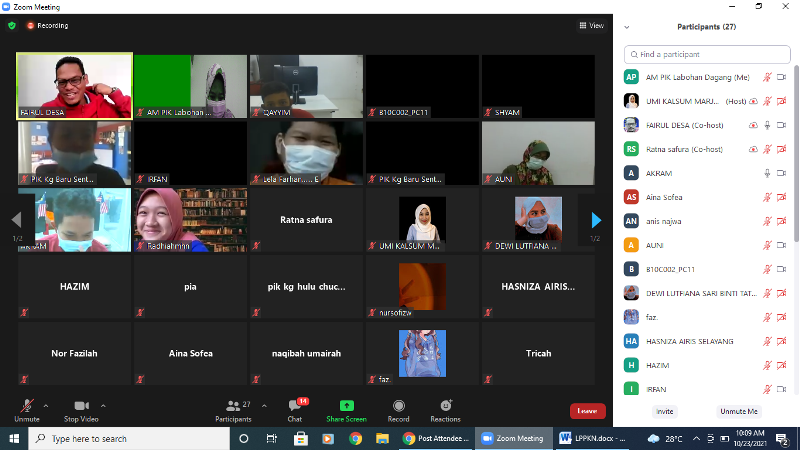The image size is (800, 450).
Task: Collapse the Participants panel chevron
Action: (x=627, y=27)
